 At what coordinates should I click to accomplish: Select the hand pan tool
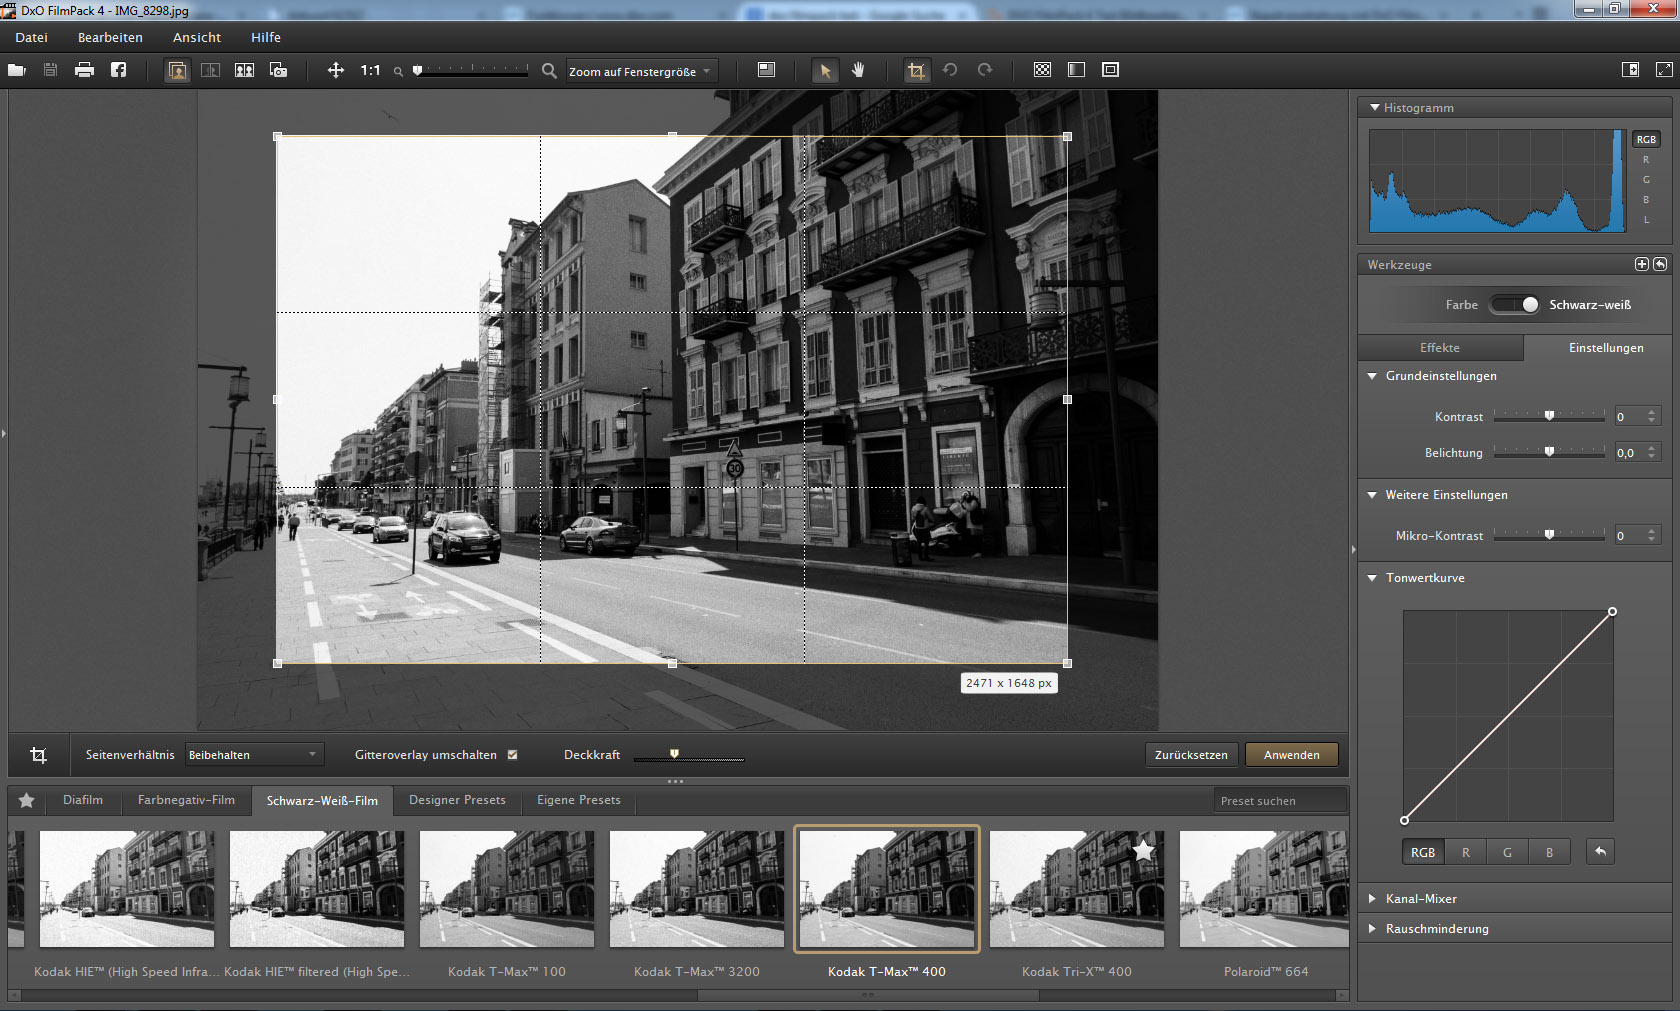coord(858,70)
